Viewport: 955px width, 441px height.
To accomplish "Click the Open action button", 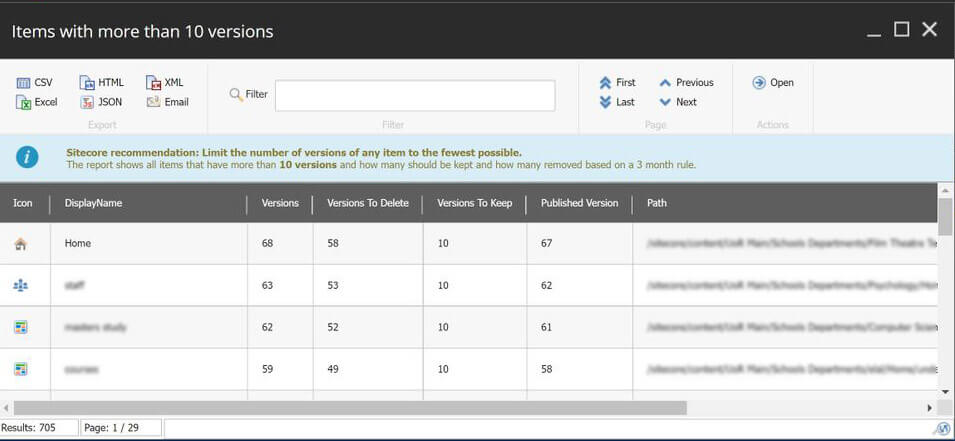I will click(x=773, y=83).
